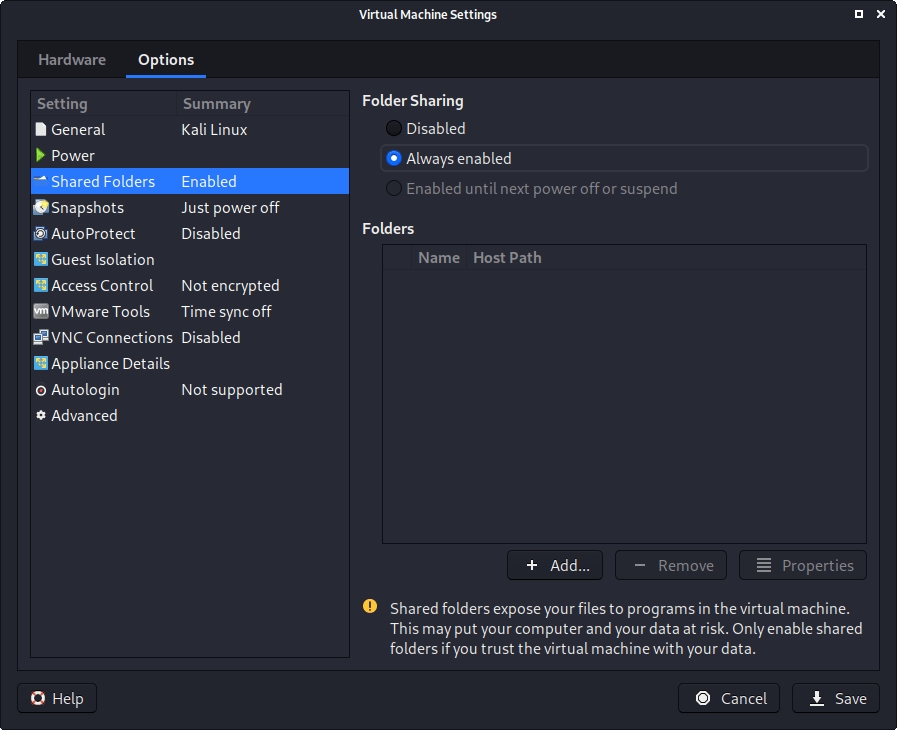
Task: Switch to the Hardware tab
Action: point(72,60)
